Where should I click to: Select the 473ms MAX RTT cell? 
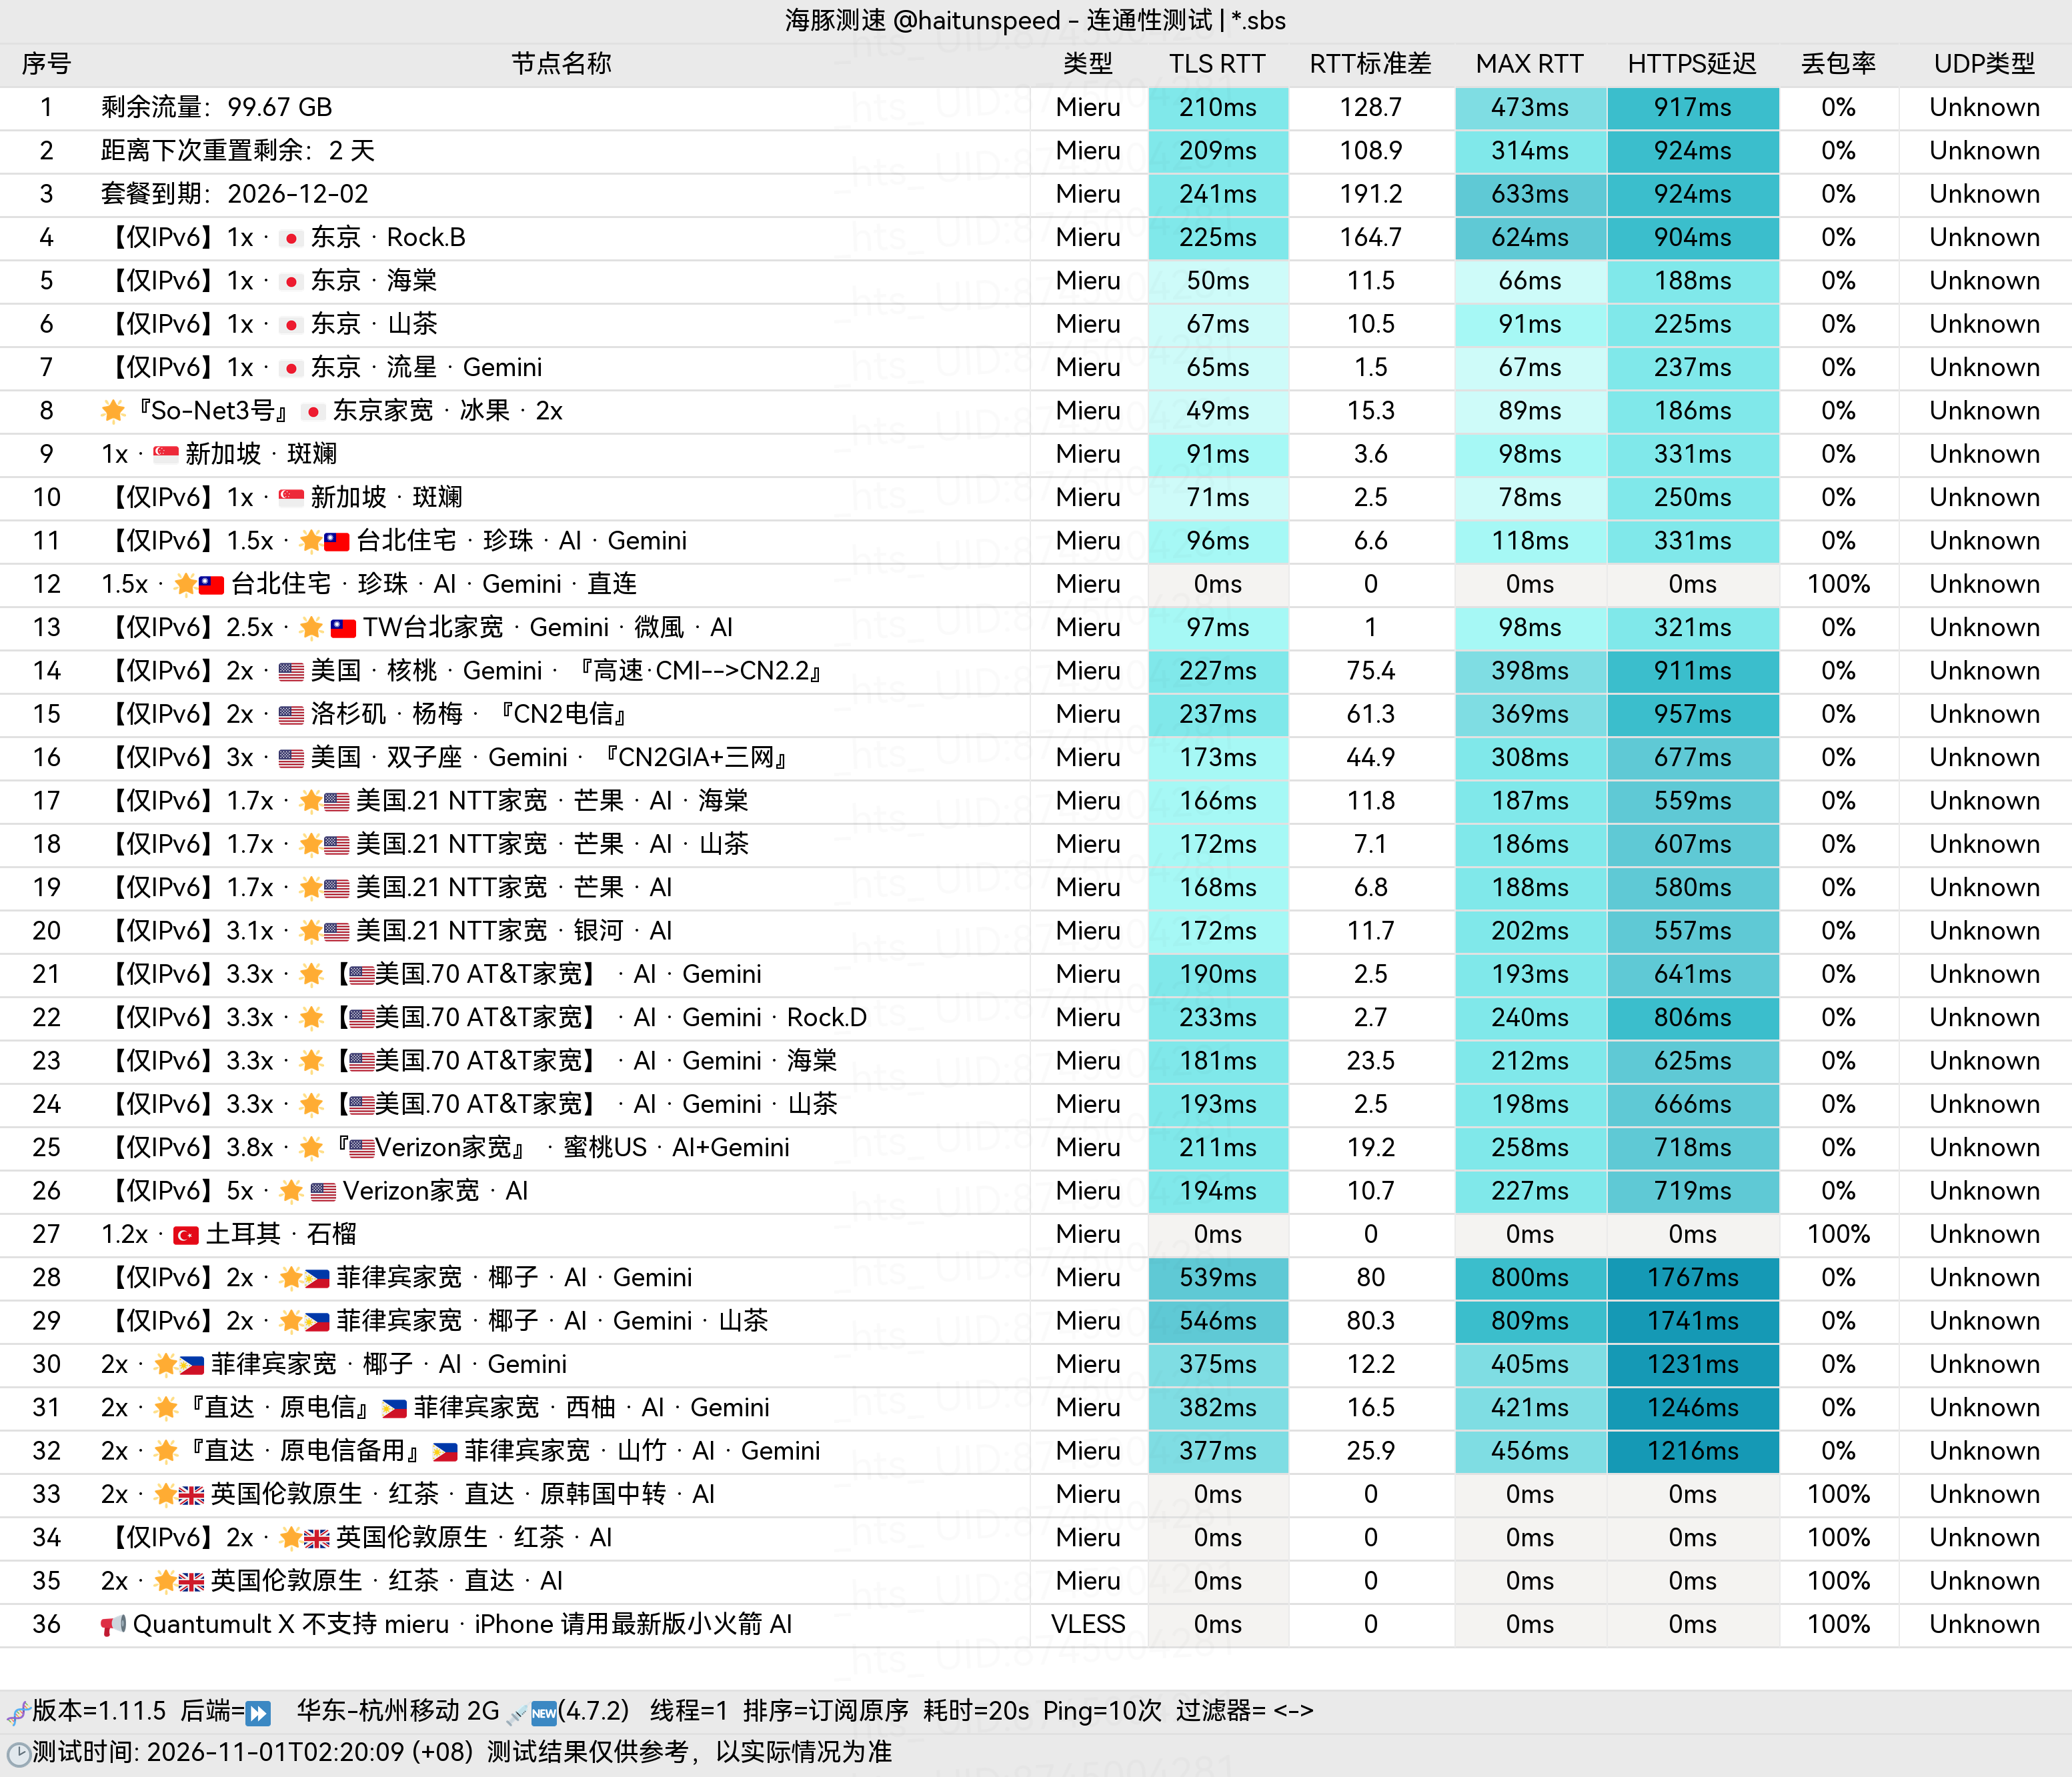coord(1530,108)
